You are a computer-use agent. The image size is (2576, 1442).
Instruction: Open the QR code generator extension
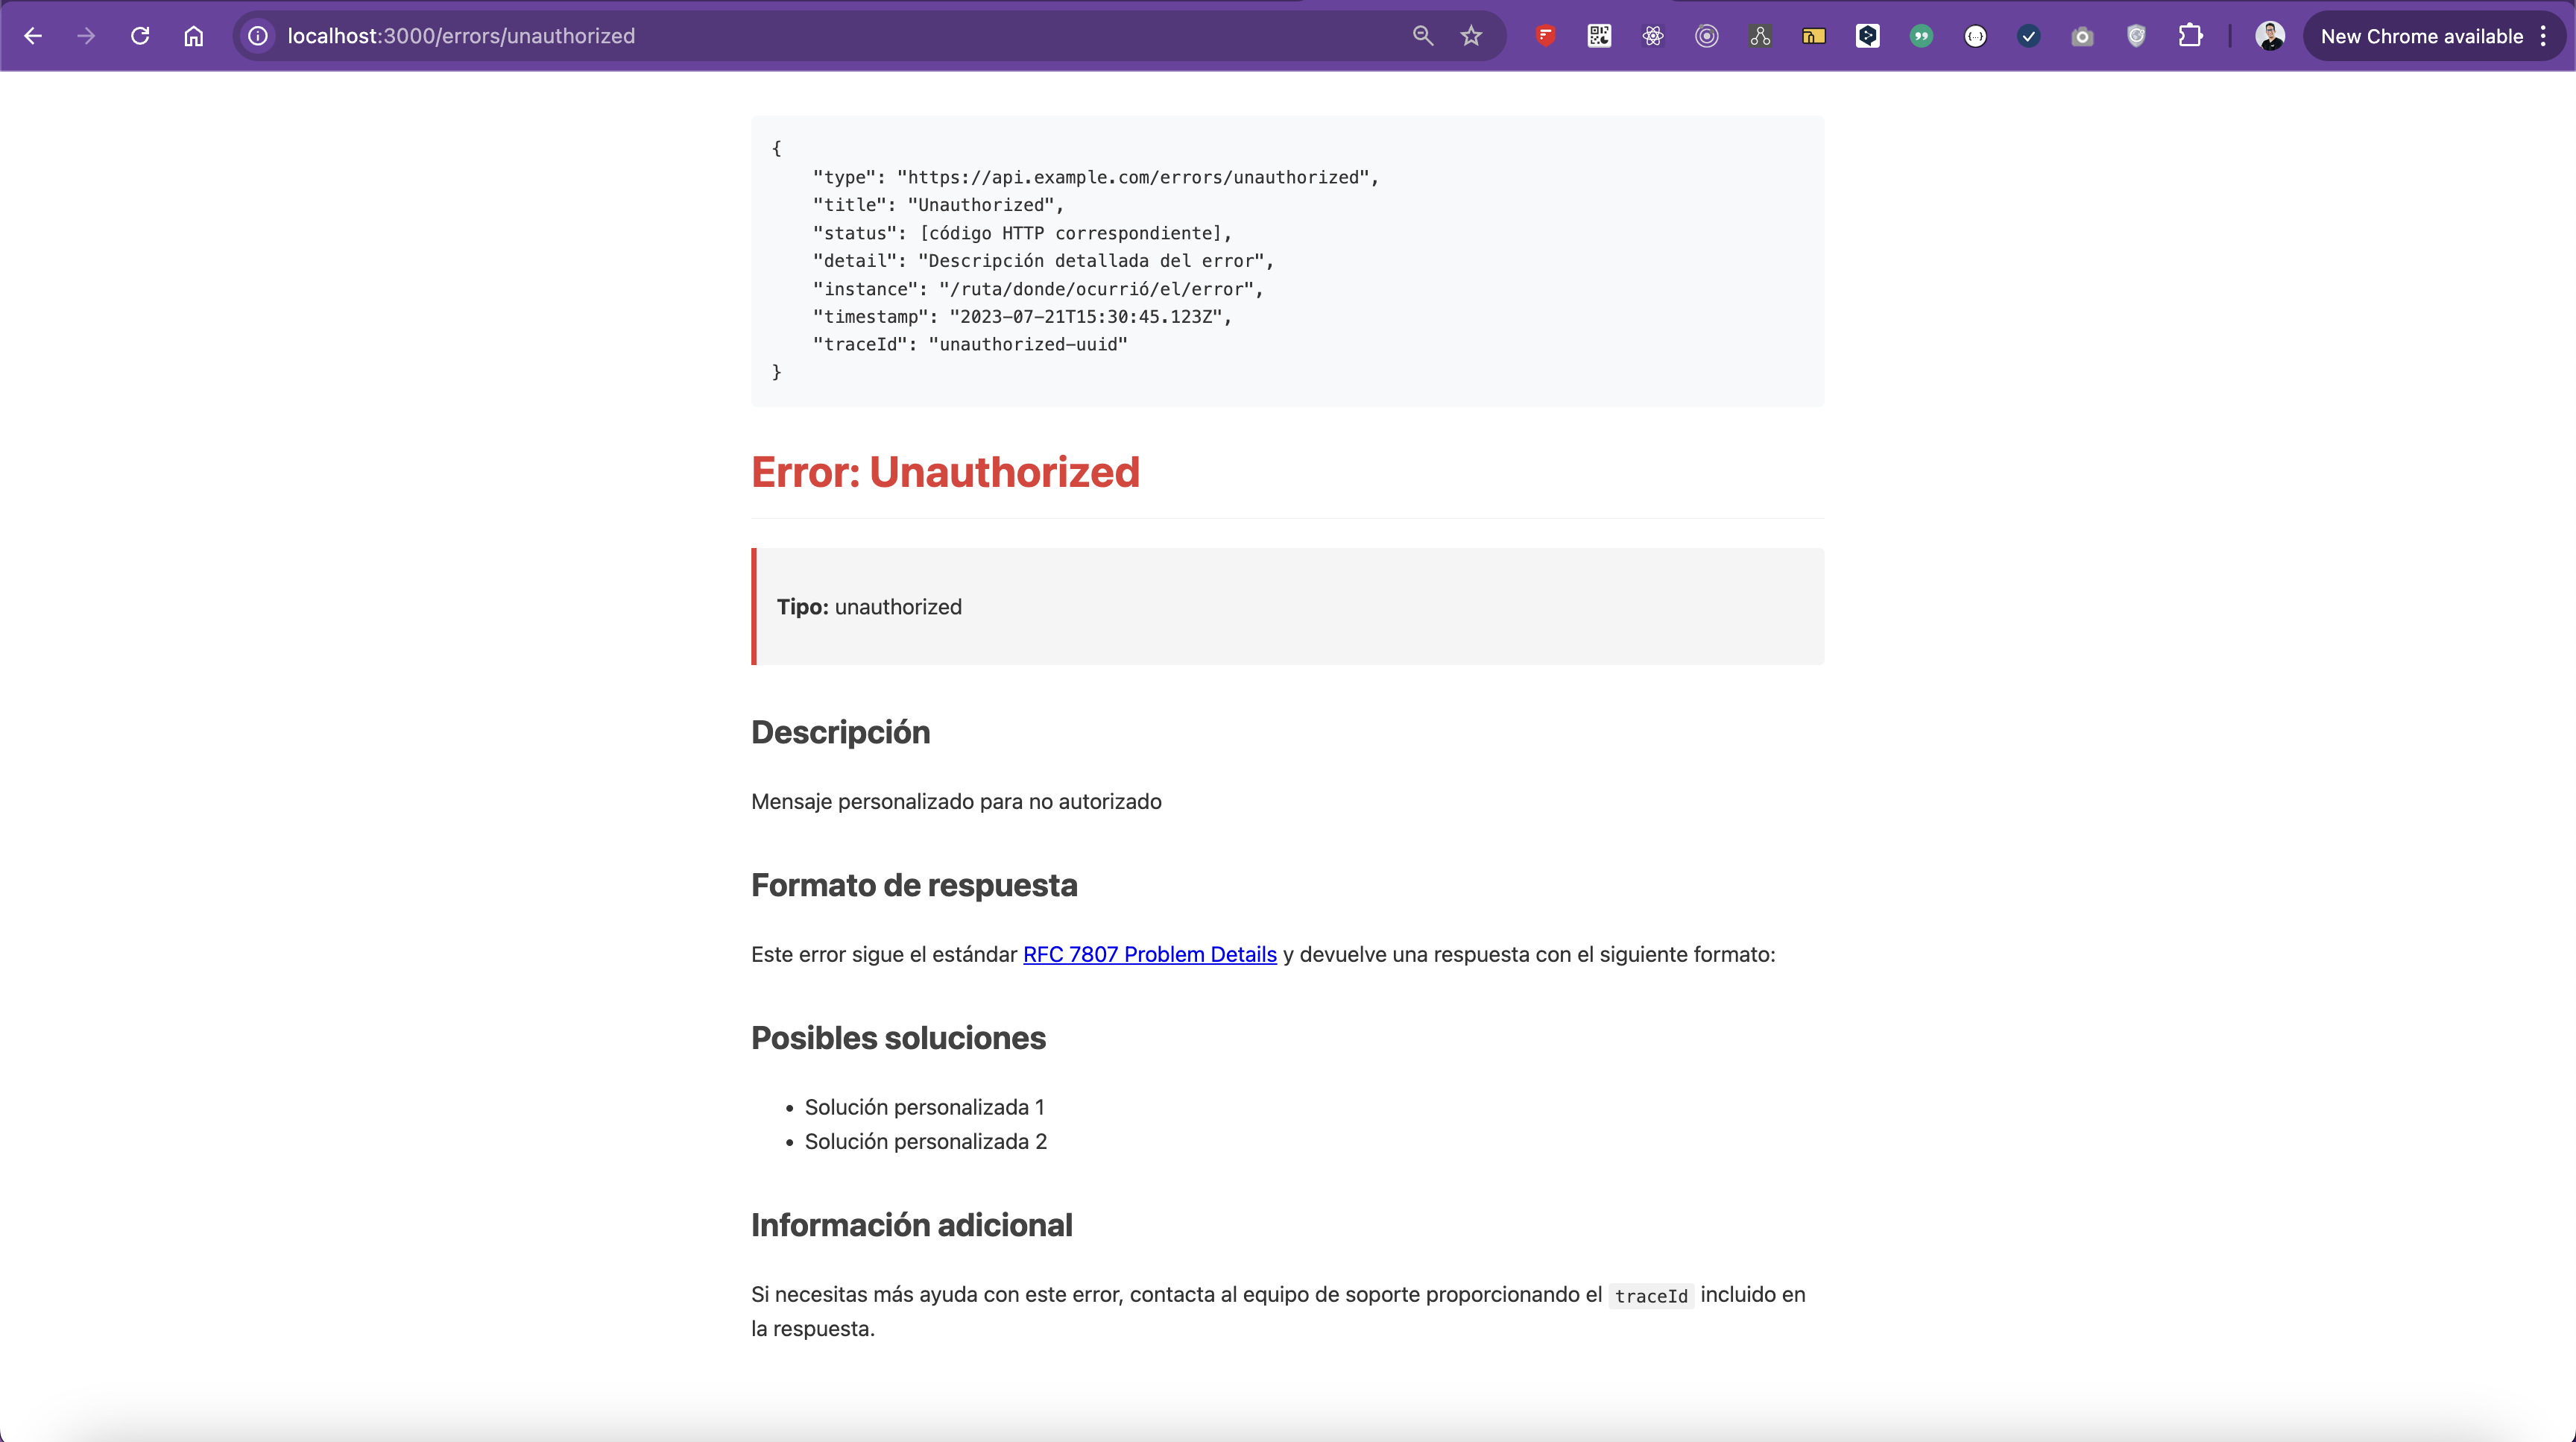1599,36
